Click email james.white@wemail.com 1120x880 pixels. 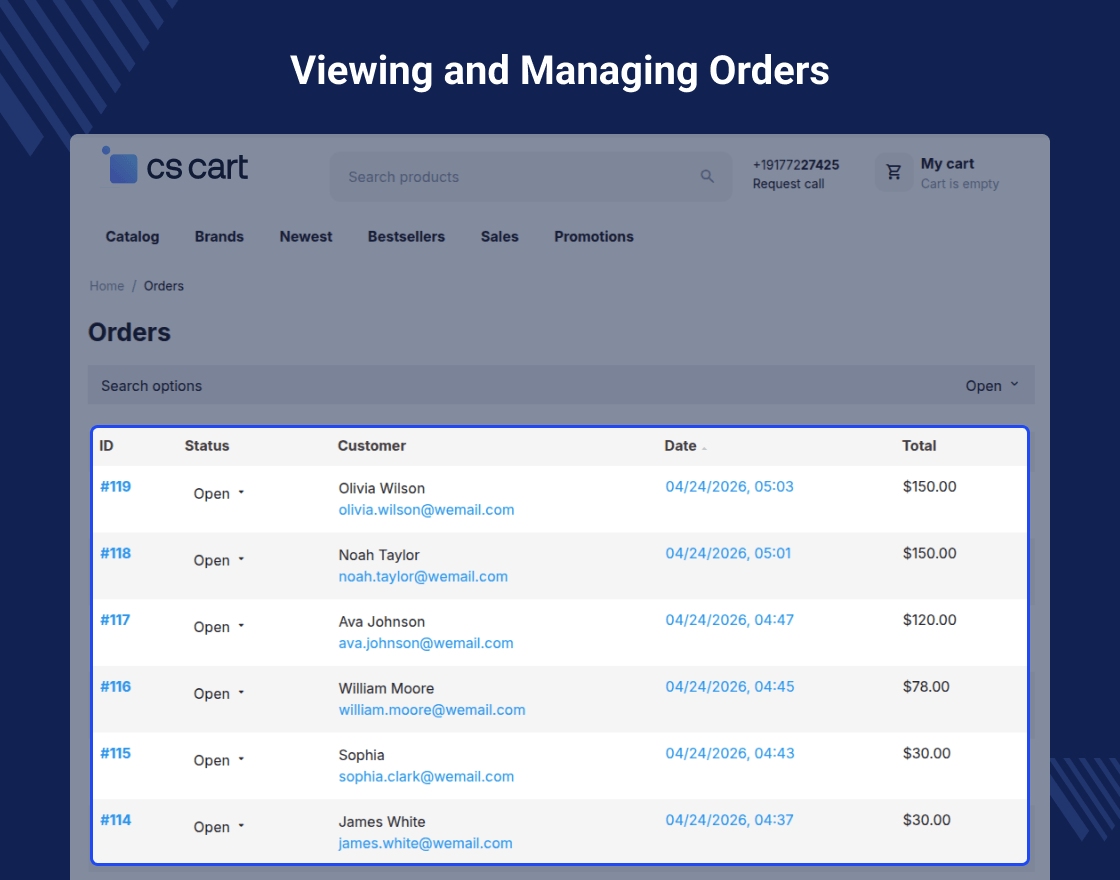(x=426, y=843)
